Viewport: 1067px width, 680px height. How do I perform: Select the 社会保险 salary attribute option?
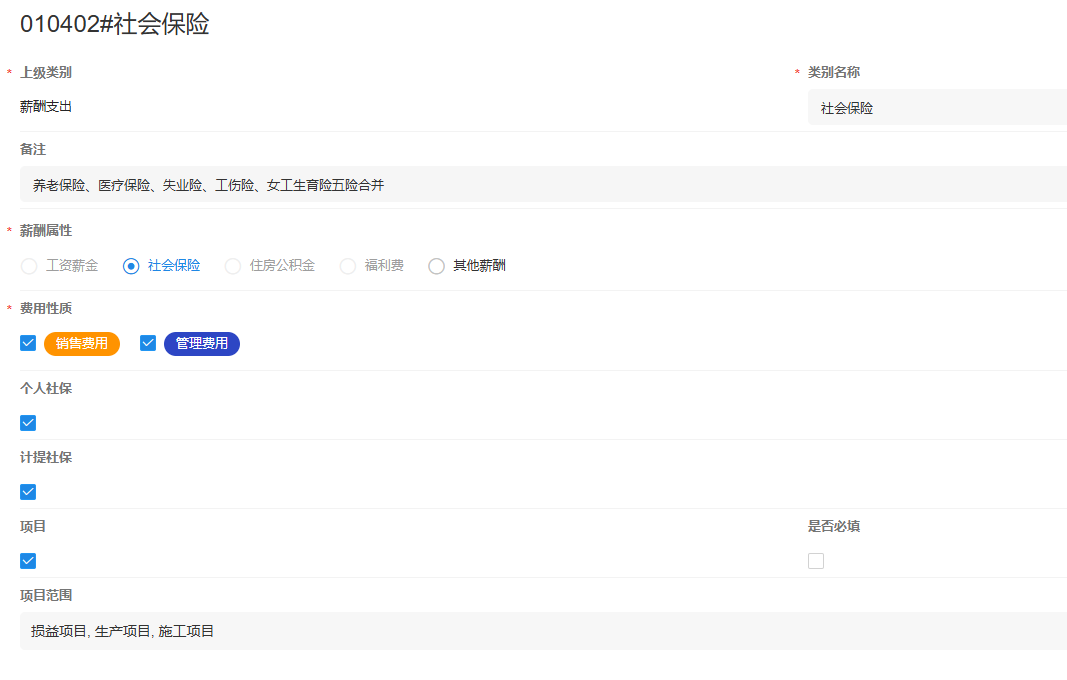131,265
